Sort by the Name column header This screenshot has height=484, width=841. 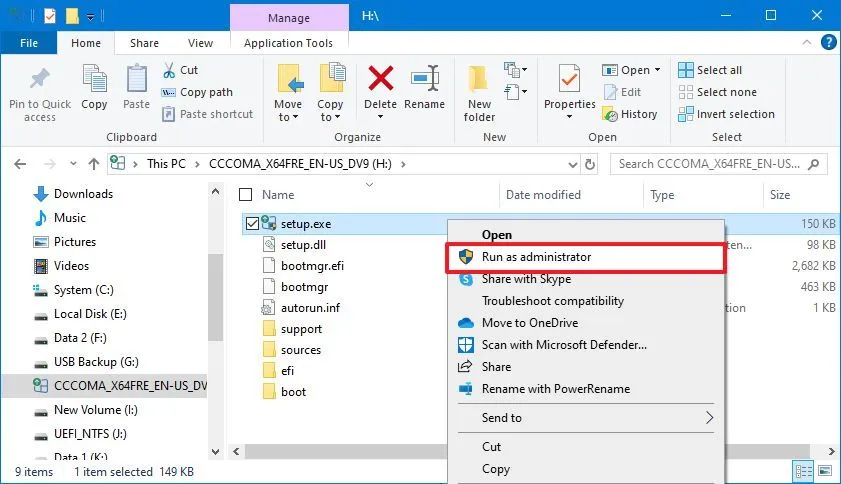[278, 195]
